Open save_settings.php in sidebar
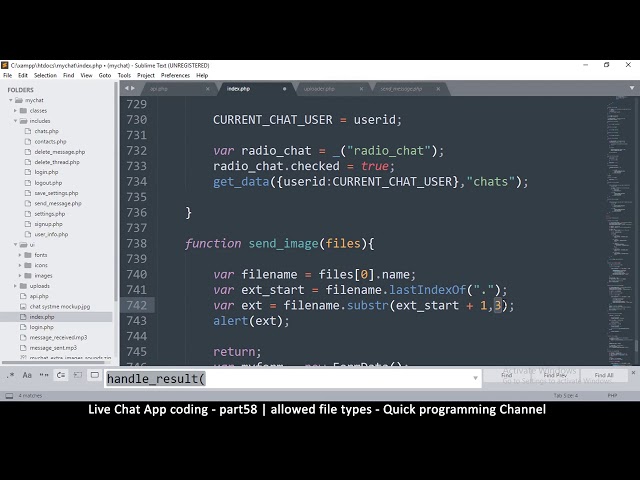Image resolution: width=640 pixels, height=480 pixels. (56, 193)
